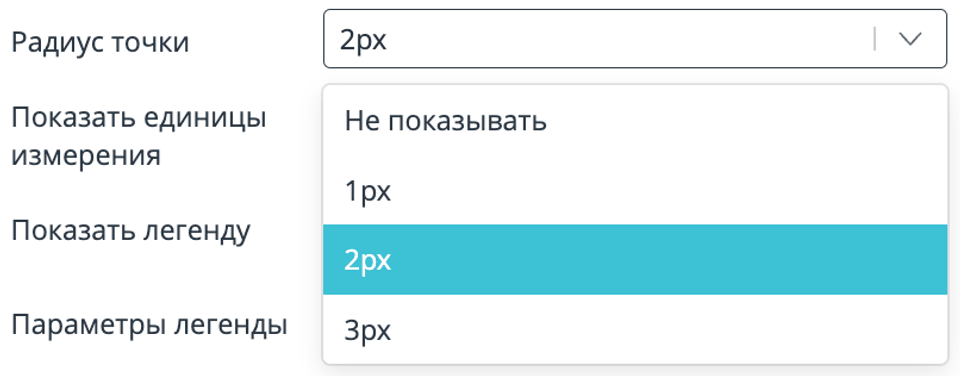Click the Показать единицы измерения label

(x=139, y=137)
